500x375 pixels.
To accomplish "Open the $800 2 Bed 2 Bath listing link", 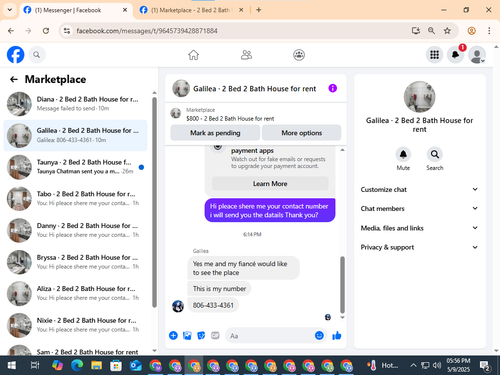I will (x=230, y=118).
